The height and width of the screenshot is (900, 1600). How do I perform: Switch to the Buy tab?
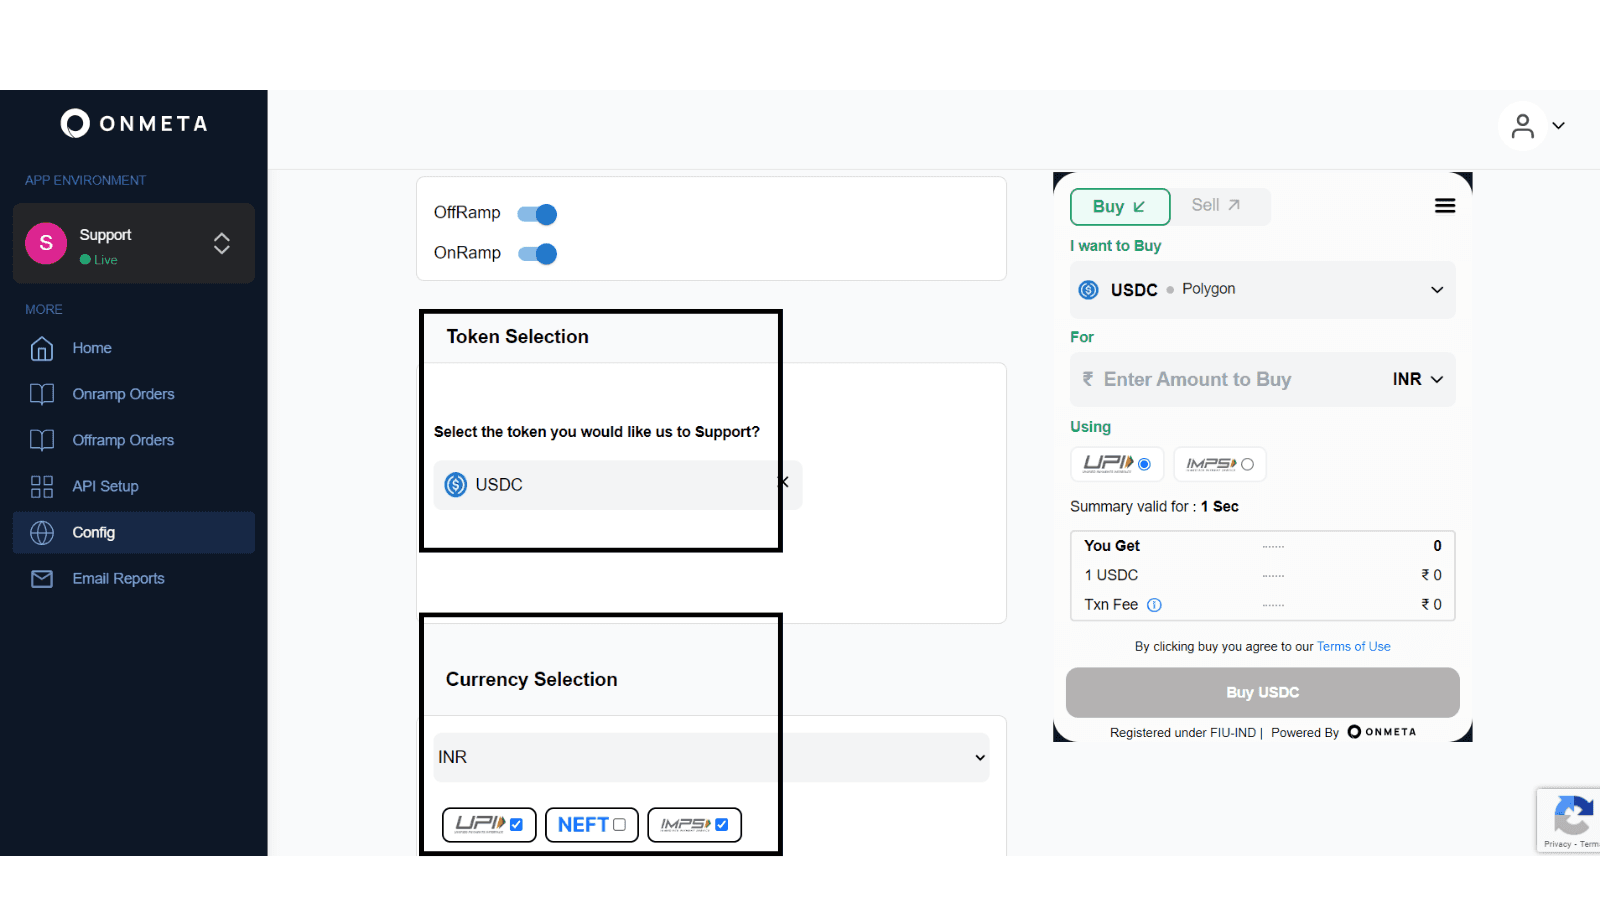coord(1120,207)
